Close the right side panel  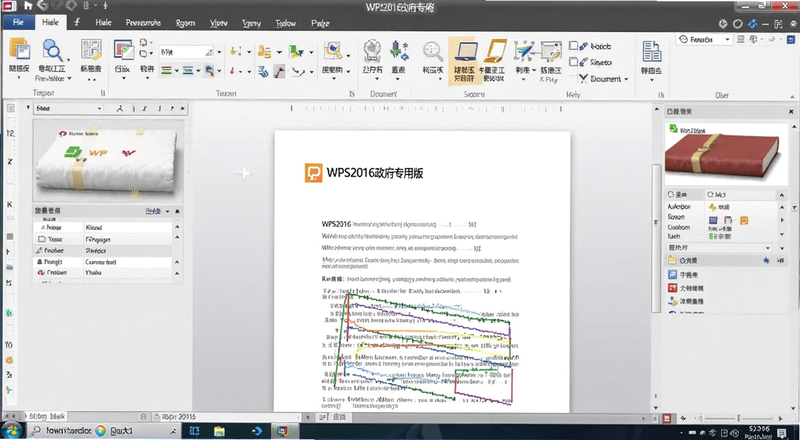pos(791,111)
